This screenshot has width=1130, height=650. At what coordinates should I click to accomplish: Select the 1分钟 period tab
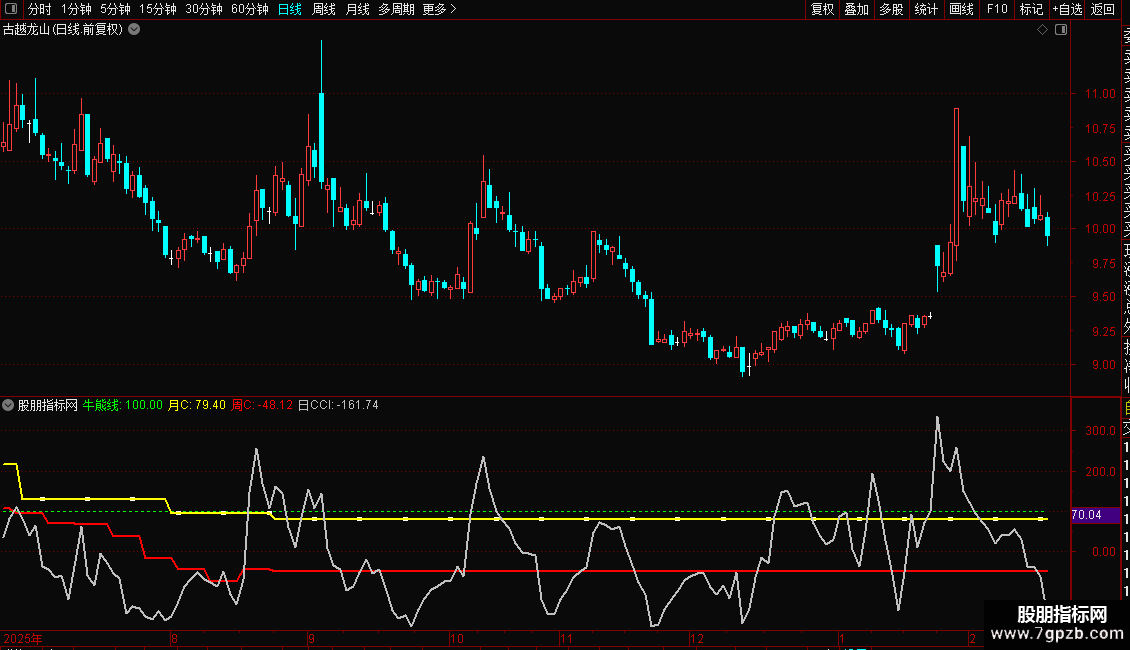[76, 9]
